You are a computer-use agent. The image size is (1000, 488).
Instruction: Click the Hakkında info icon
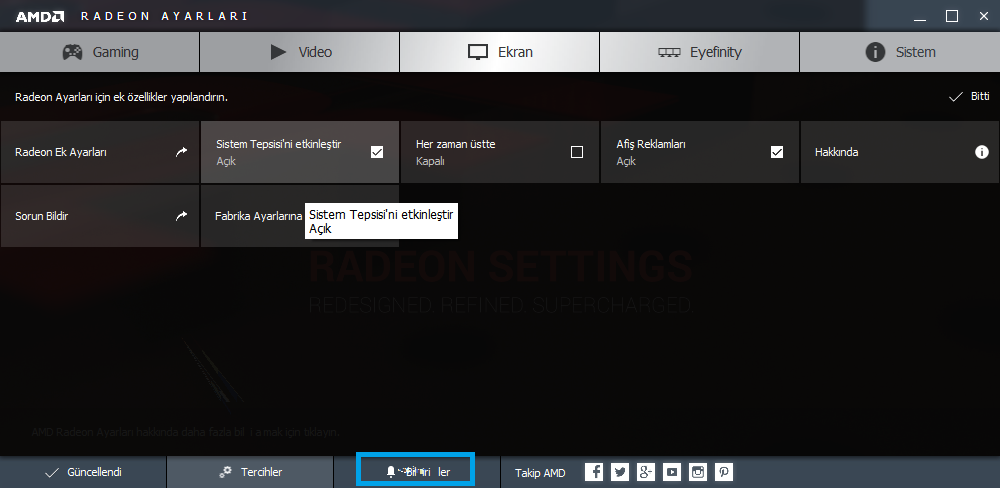[982, 152]
